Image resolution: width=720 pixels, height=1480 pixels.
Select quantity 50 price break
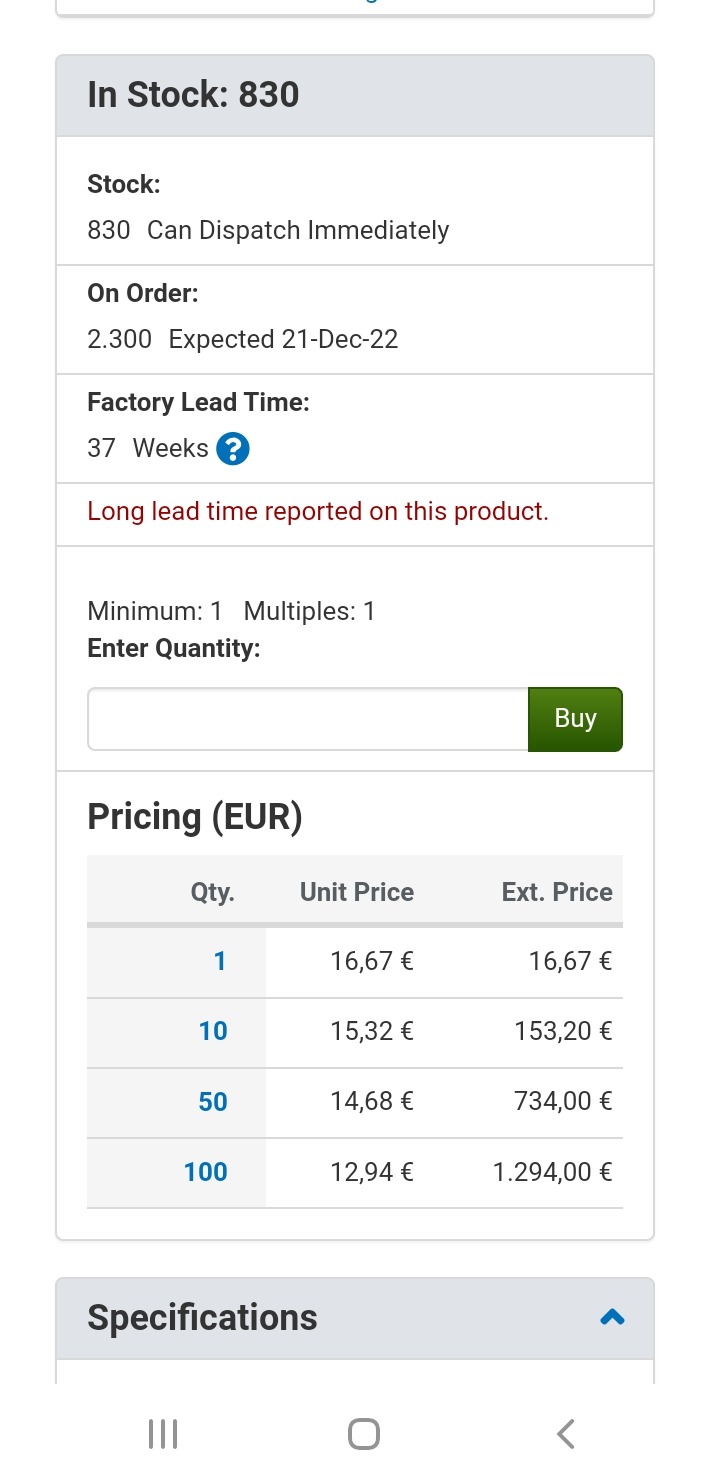(213, 1102)
